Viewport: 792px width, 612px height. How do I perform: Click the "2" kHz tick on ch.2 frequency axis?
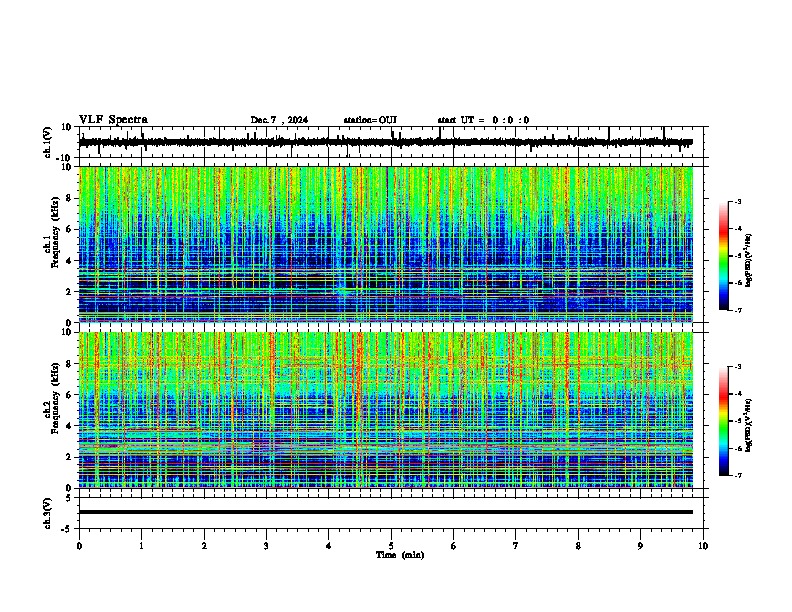(x=69, y=457)
